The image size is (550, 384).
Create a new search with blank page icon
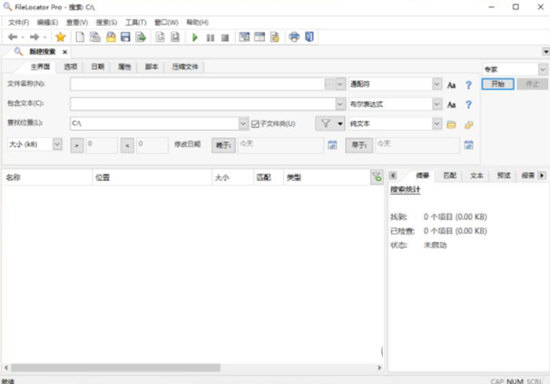pyautogui.click(x=80, y=37)
